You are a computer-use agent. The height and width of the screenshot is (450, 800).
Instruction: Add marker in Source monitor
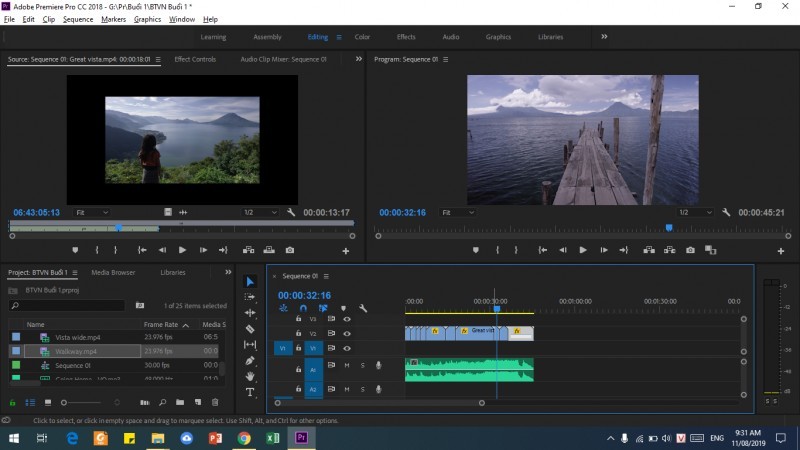point(75,250)
